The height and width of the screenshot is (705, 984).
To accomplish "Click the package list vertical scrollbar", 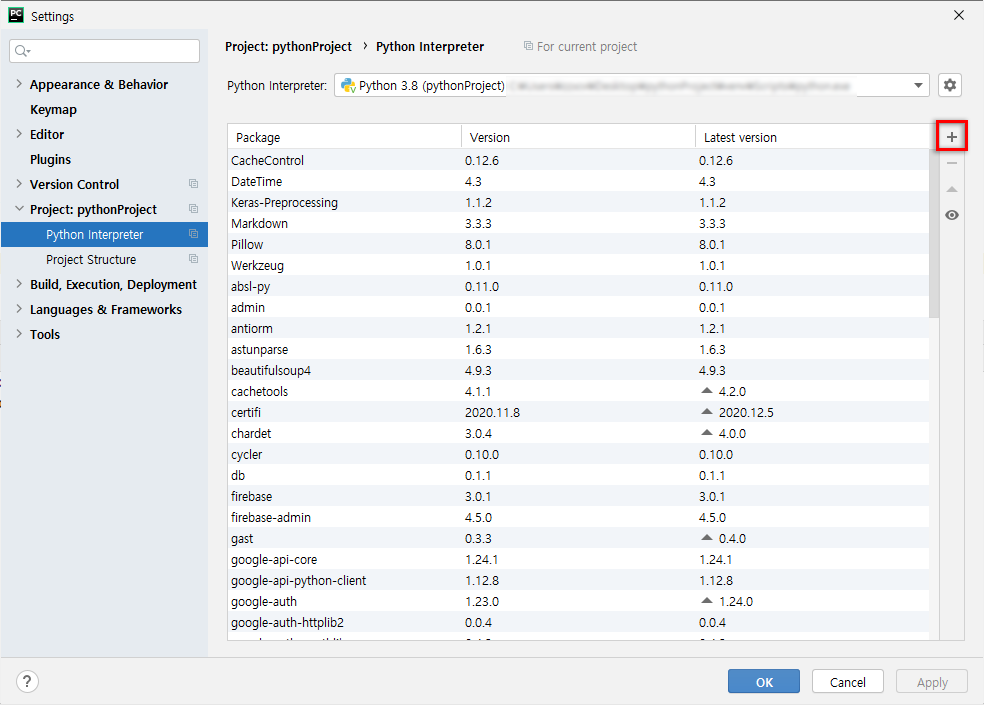I will click(x=934, y=234).
